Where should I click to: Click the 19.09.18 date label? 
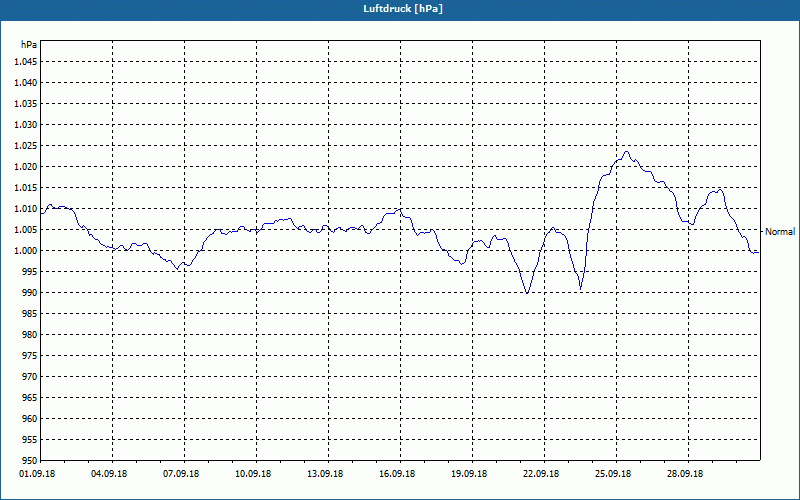pos(469,473)
